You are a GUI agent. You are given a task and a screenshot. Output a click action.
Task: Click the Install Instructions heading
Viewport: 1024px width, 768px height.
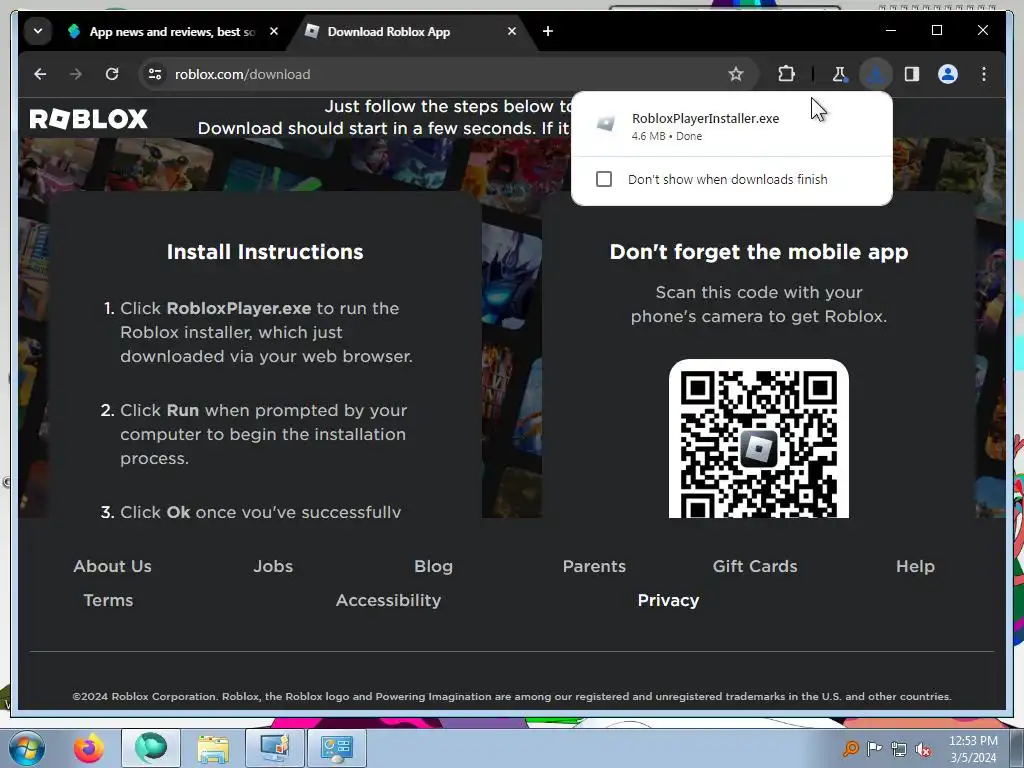265,252
